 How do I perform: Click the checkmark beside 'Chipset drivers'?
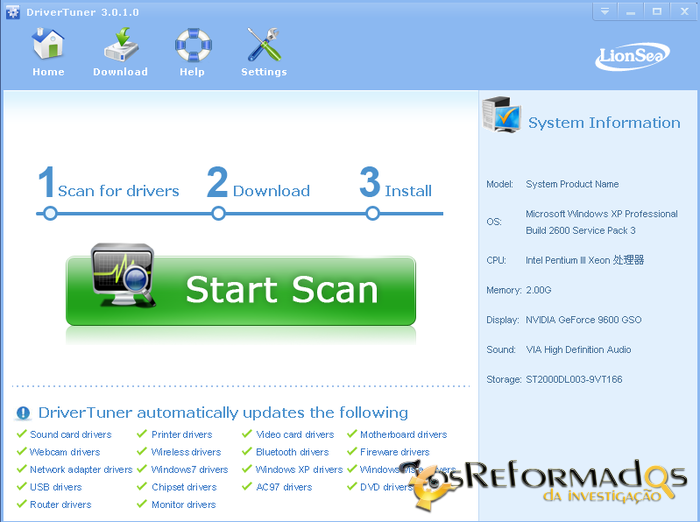(142, 486)
